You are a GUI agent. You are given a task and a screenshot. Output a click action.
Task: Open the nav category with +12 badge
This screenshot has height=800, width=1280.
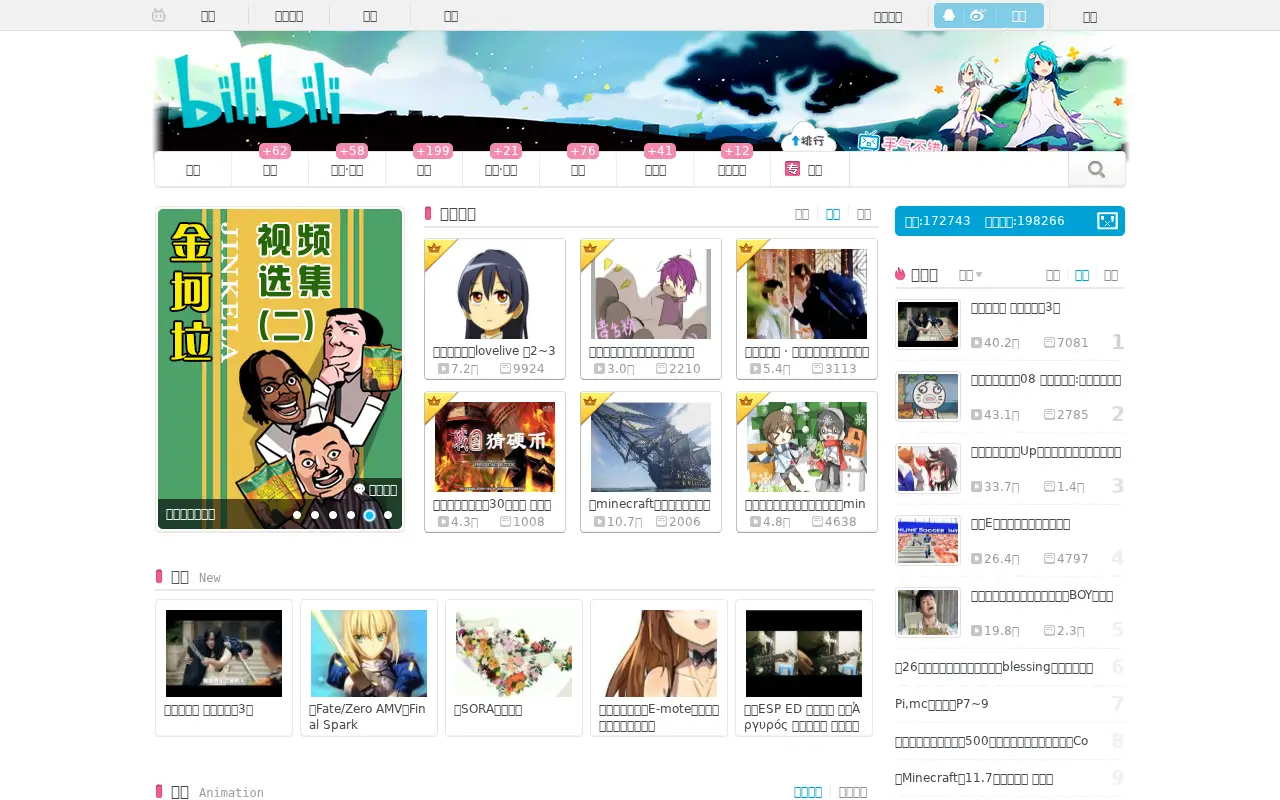[x=732, y=169]
